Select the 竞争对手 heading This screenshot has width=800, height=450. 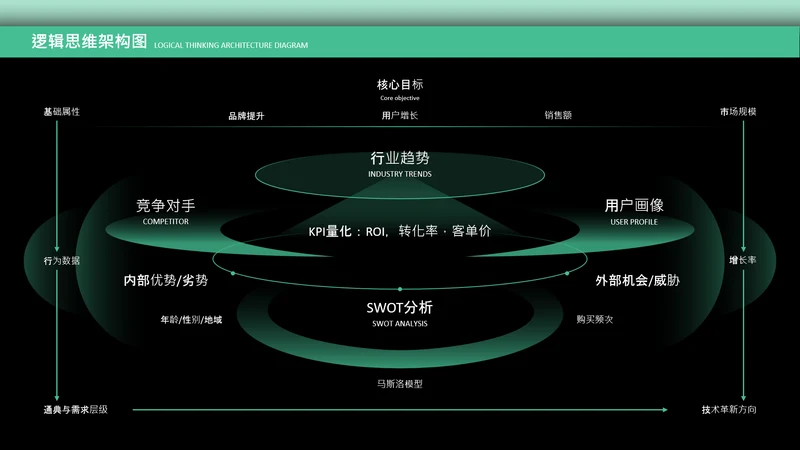pos(166,206)
